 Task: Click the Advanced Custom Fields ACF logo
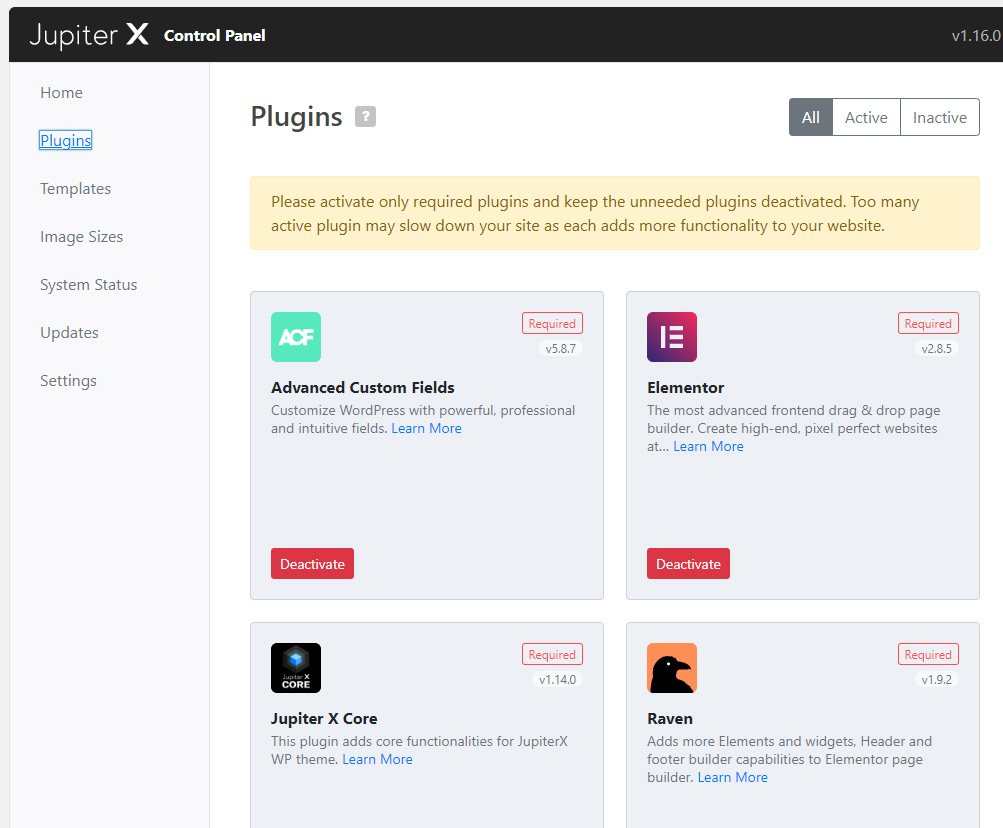pyautogui.click(x=296, y=337)
